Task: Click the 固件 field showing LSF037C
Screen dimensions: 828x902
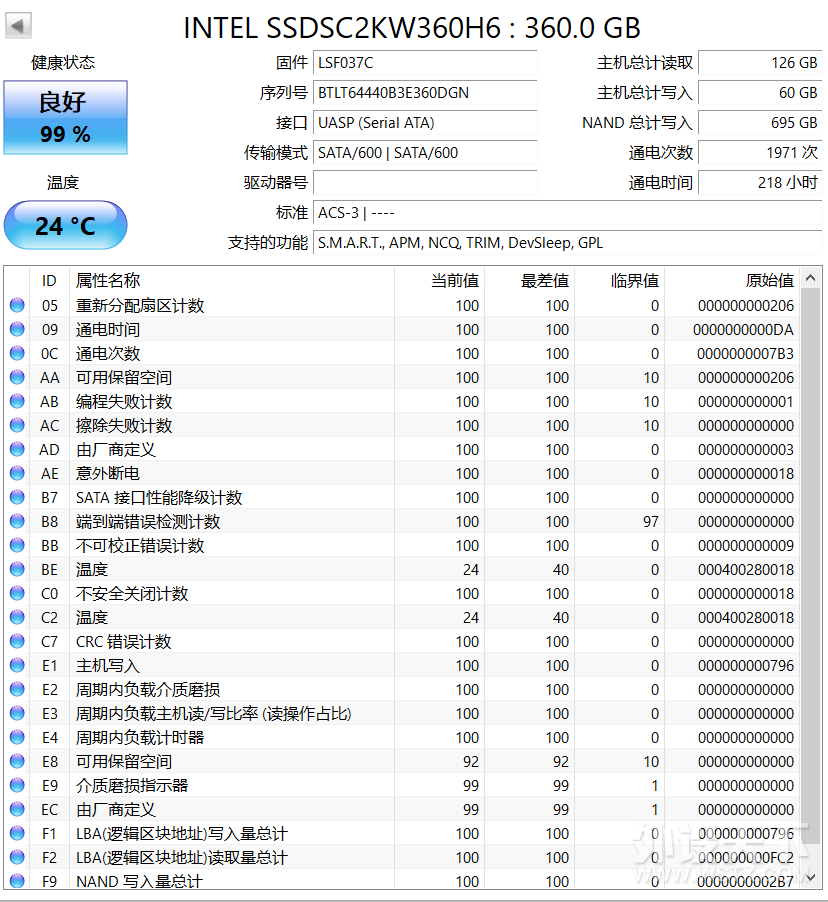Action: point(424,63)
